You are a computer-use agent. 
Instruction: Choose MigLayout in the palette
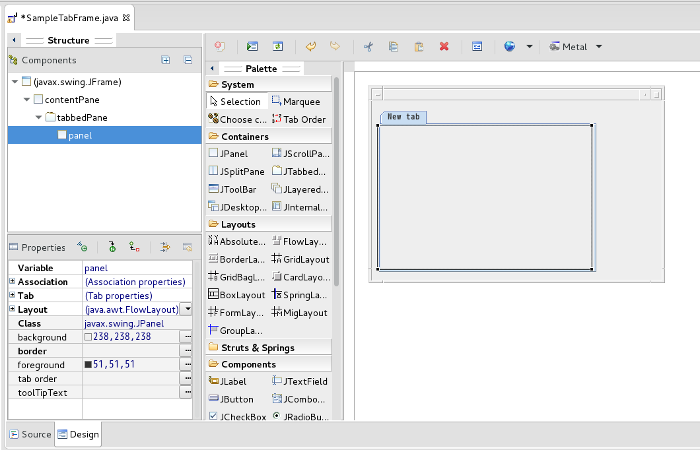point(300,313)
